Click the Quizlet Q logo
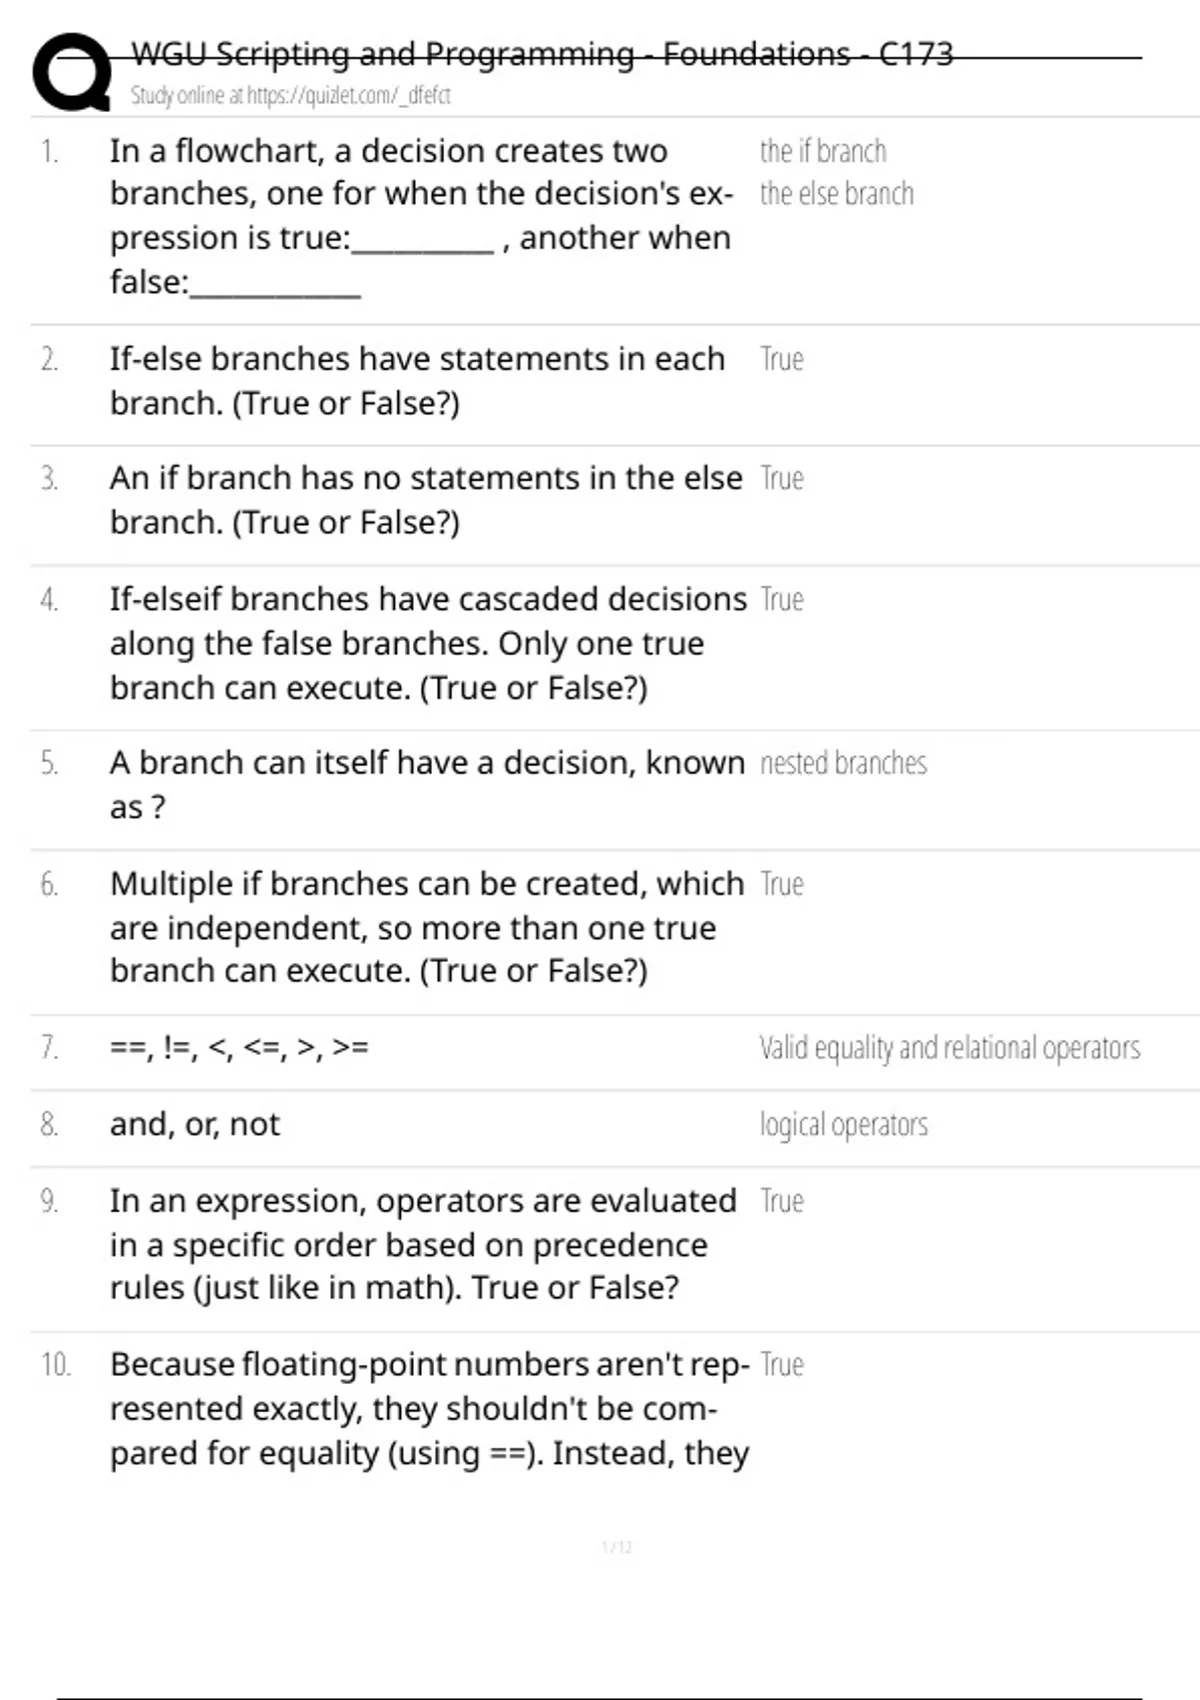 [71, 72]
